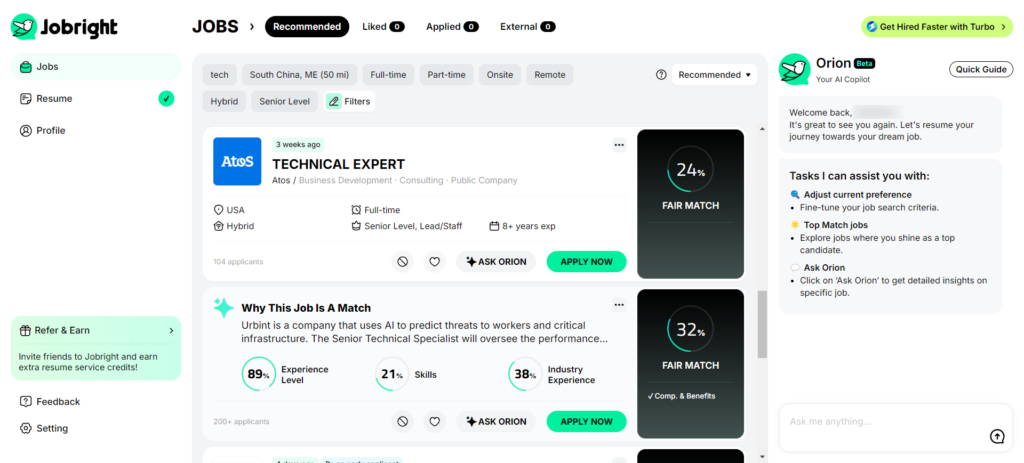
Task: Click the 89% Experience Level ring
Action: [259, 374]
